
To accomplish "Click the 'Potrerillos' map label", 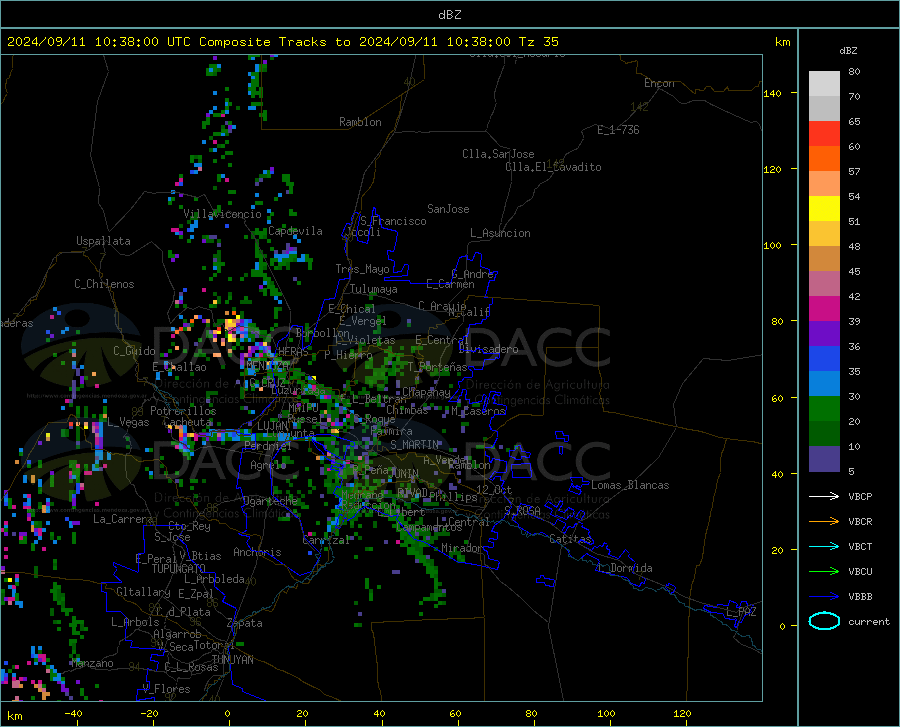I will pos(183,411).
